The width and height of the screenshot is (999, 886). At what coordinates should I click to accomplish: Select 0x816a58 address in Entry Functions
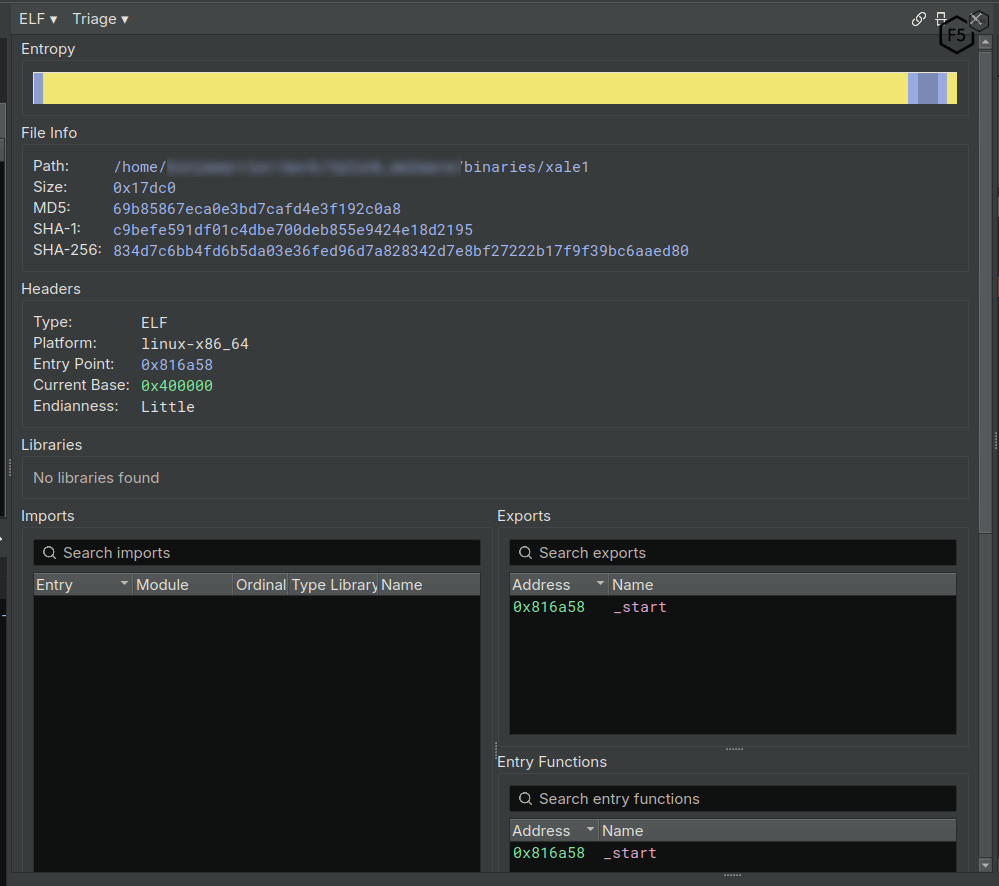coord(548,853)
